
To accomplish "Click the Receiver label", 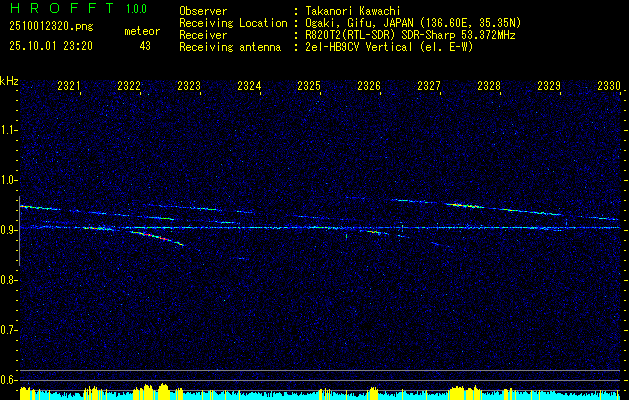I will 203,35.
